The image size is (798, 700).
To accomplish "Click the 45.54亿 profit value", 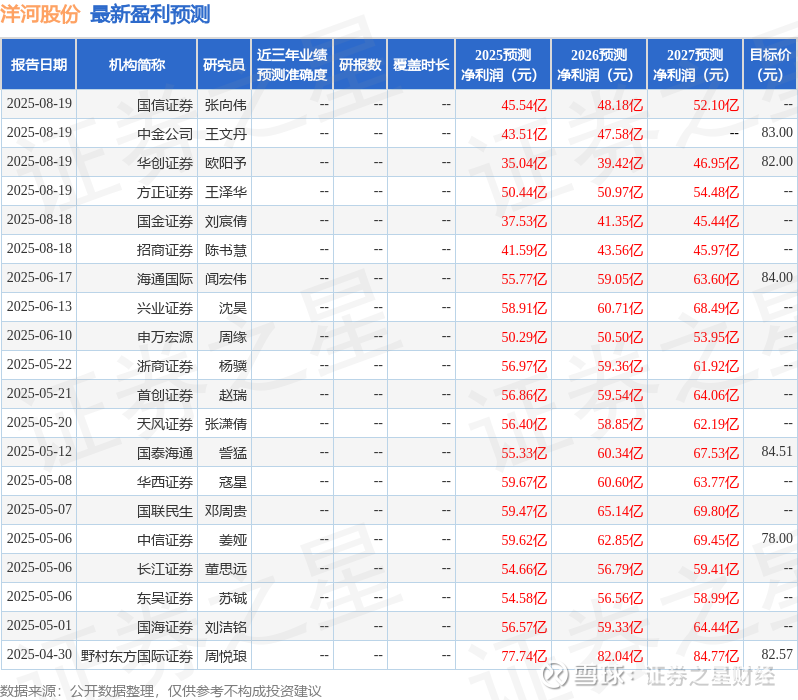I will 524,105.
